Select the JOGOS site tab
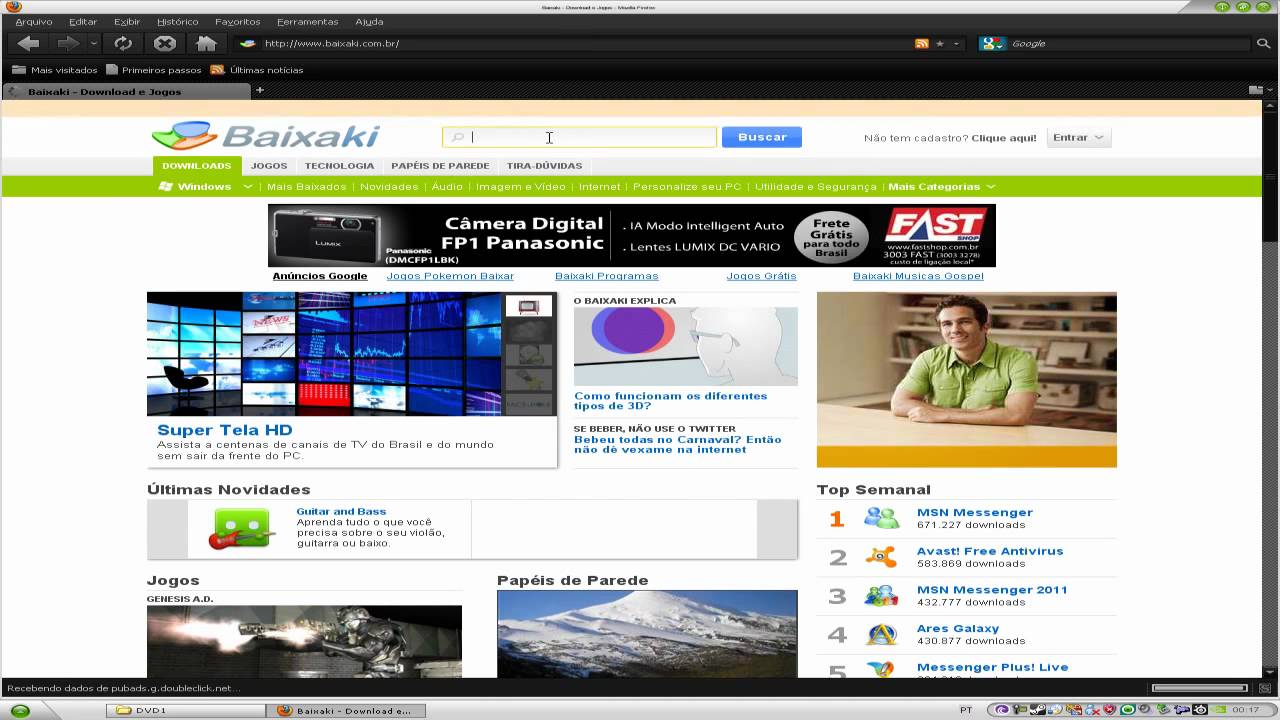This screenshot has height=720, width=1280. pos(269,166)
